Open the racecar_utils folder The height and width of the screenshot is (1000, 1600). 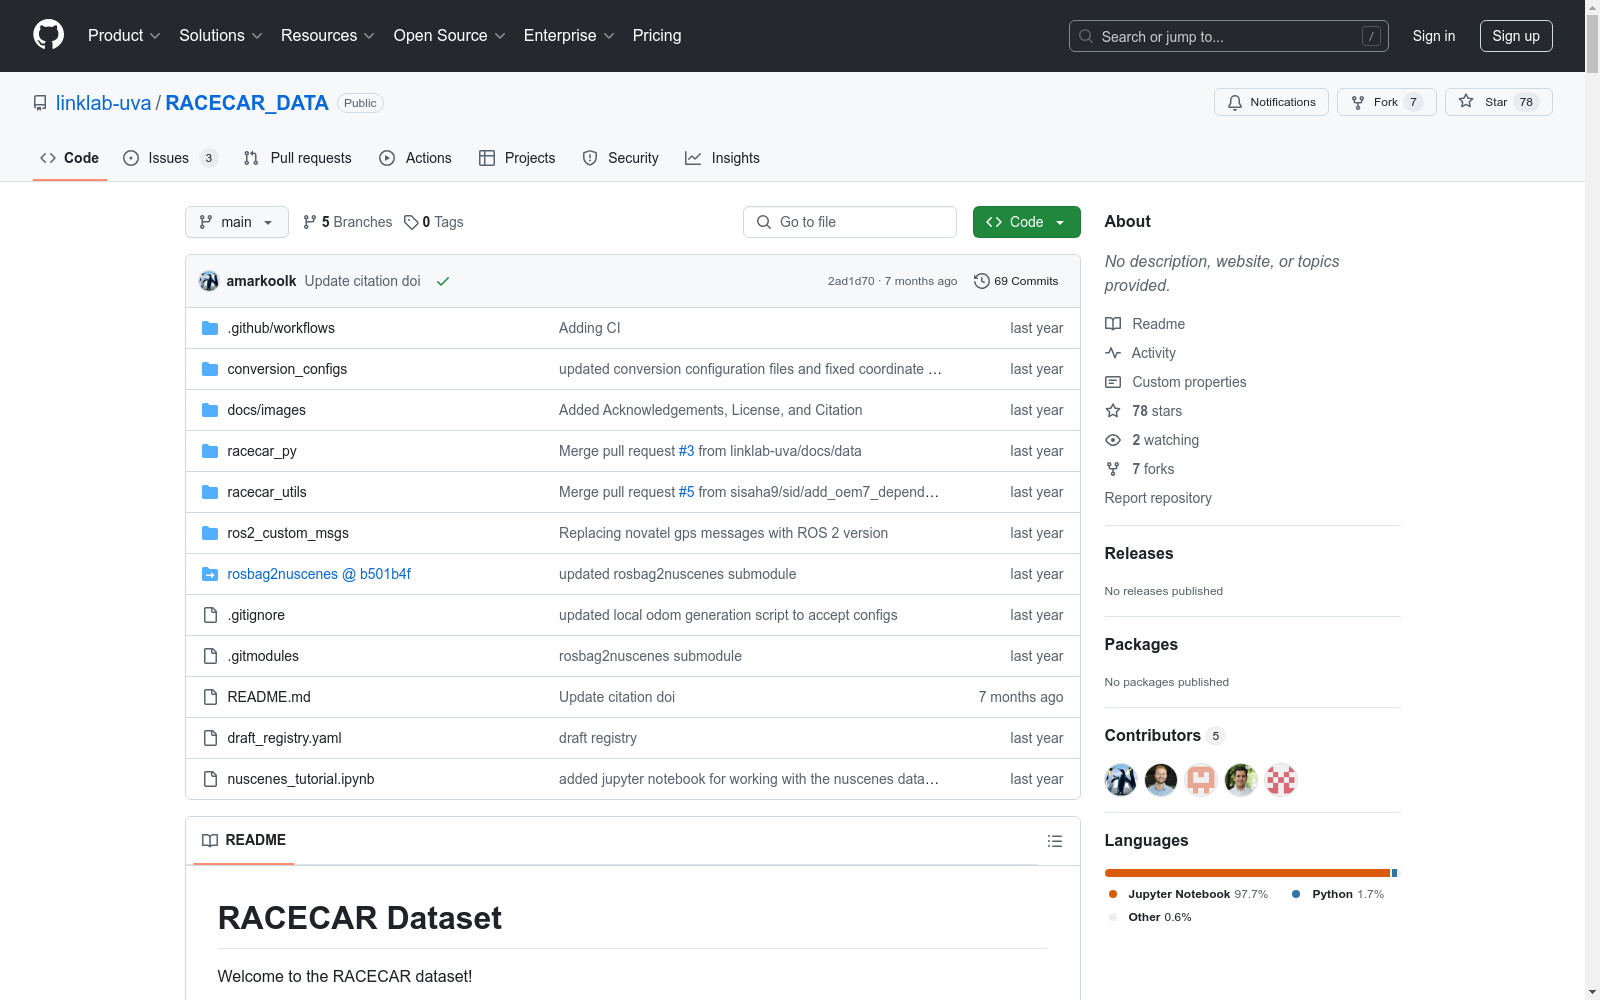(x=267, y=492)
